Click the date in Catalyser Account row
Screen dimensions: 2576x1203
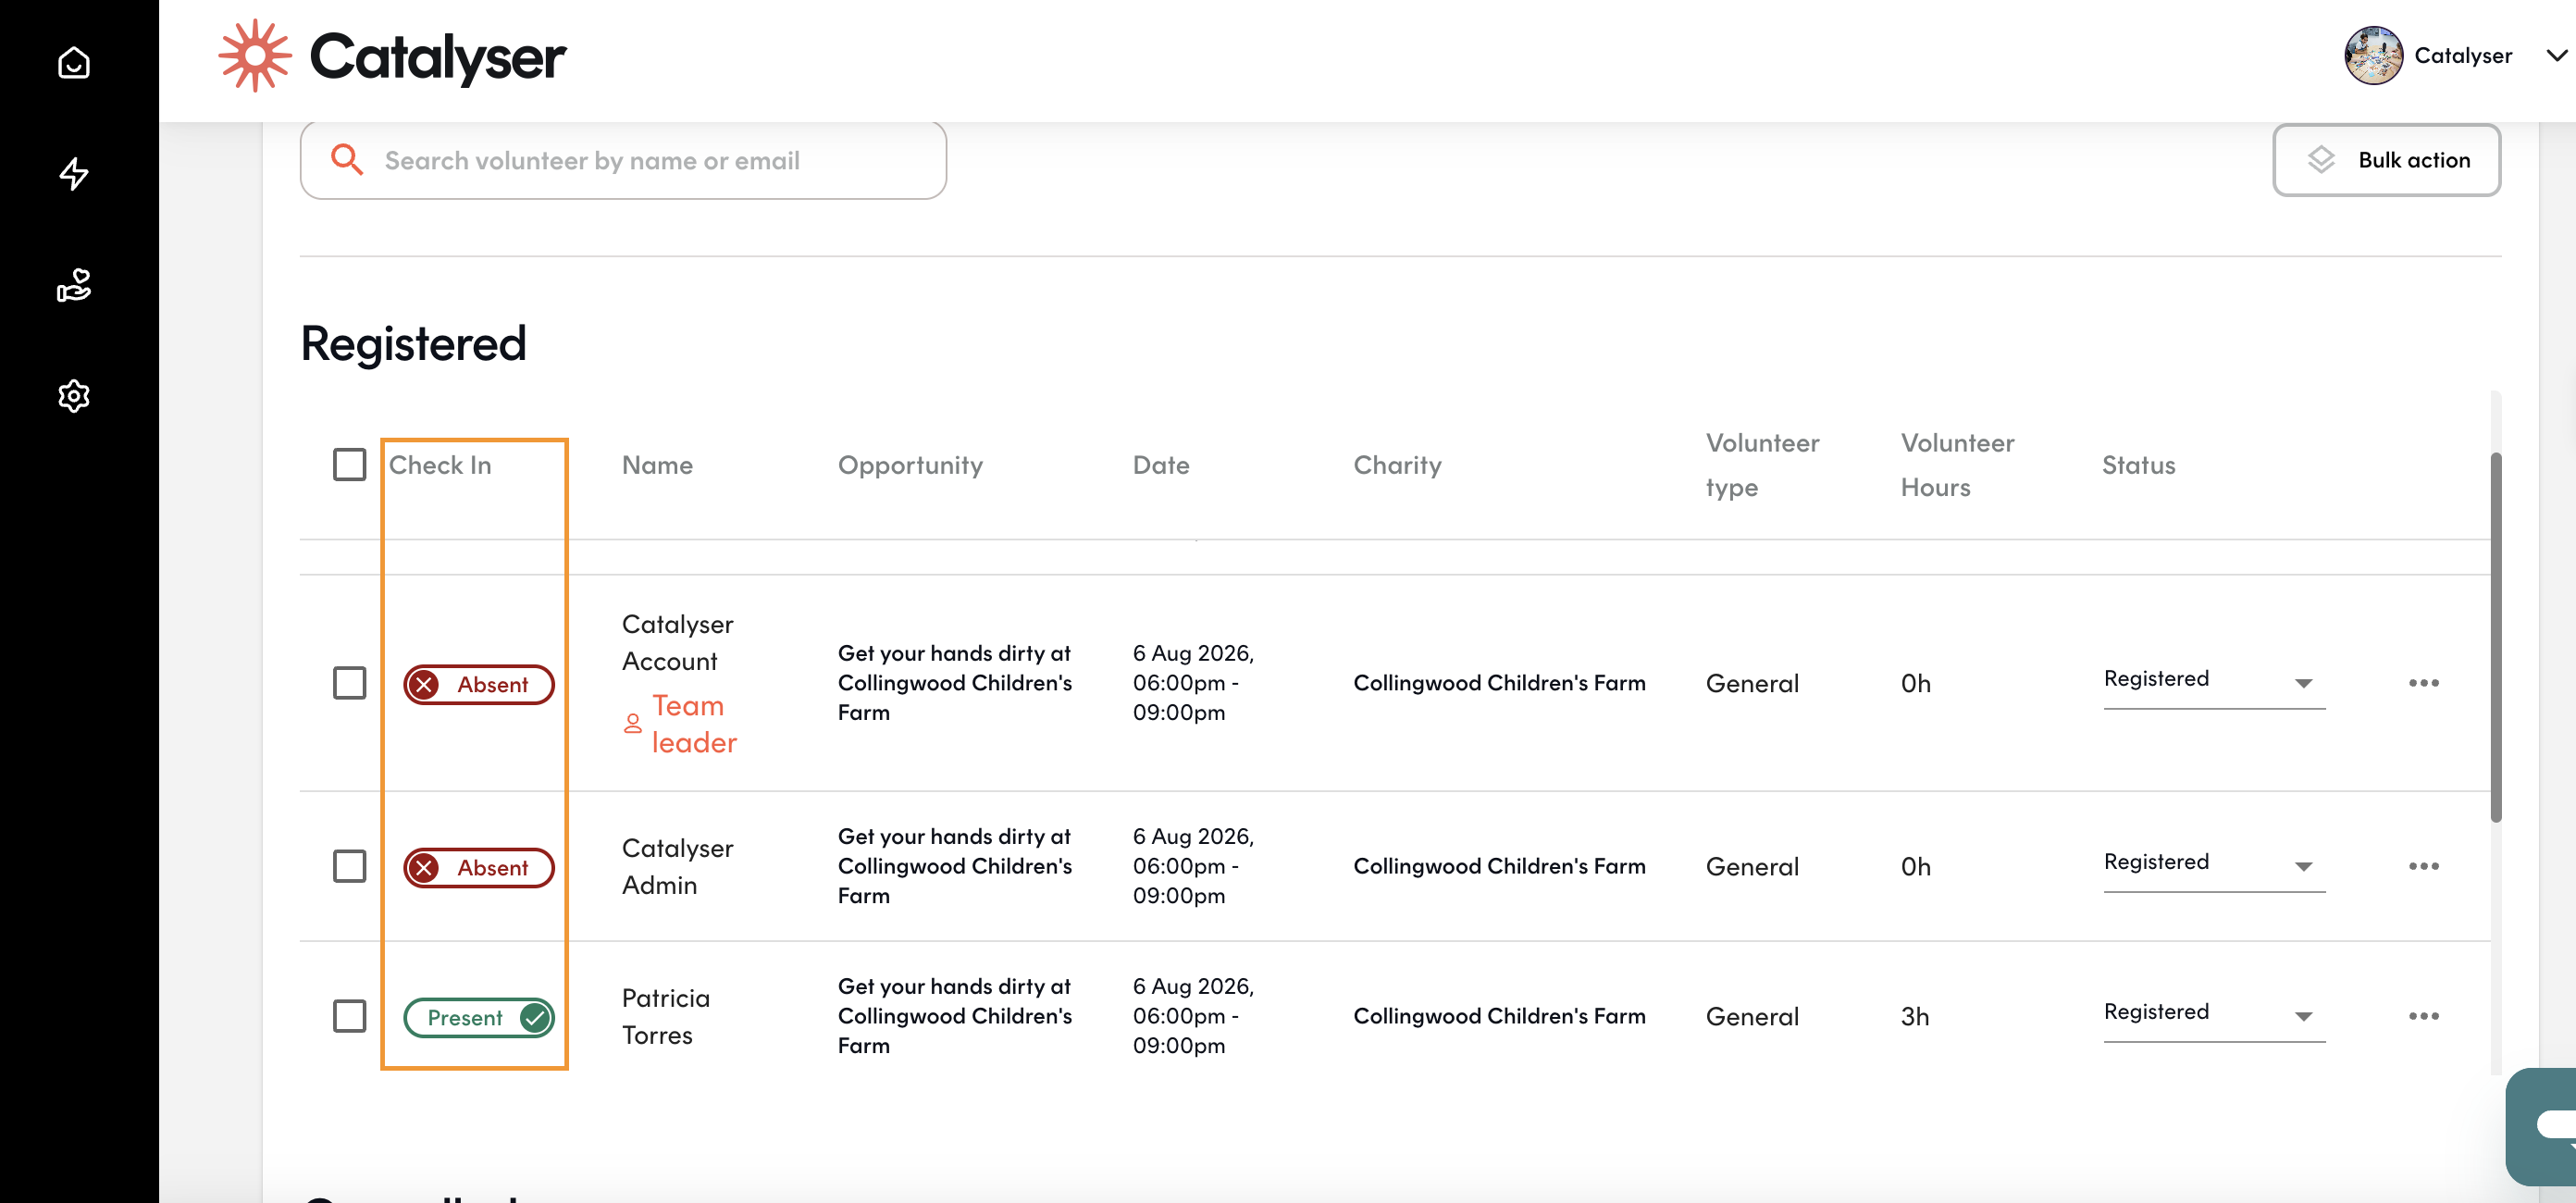click(1193, 683)
